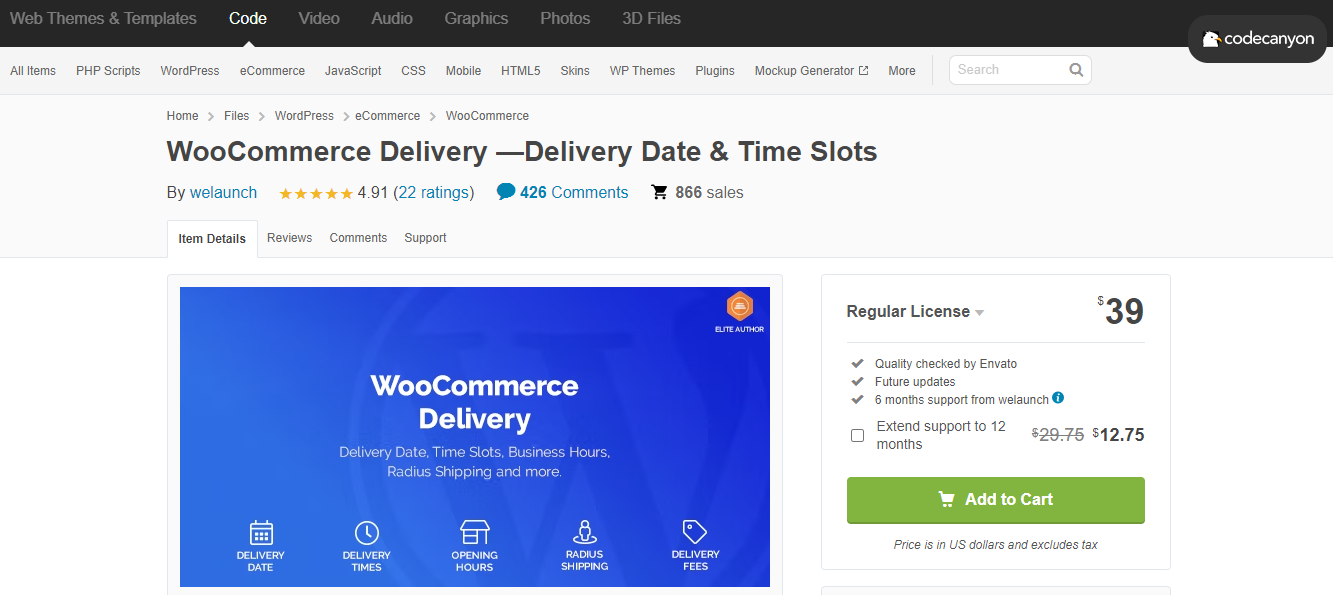Open All Items in the category bar
The image size is (1333, 595).
(x=33, y=71)
